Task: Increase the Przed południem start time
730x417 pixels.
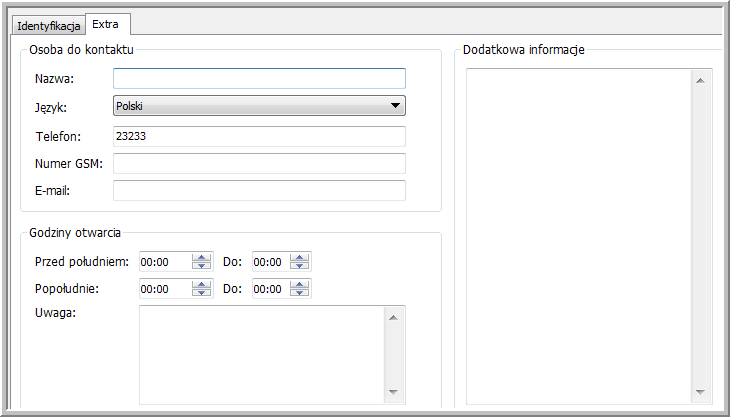Action: coord(202,257)
